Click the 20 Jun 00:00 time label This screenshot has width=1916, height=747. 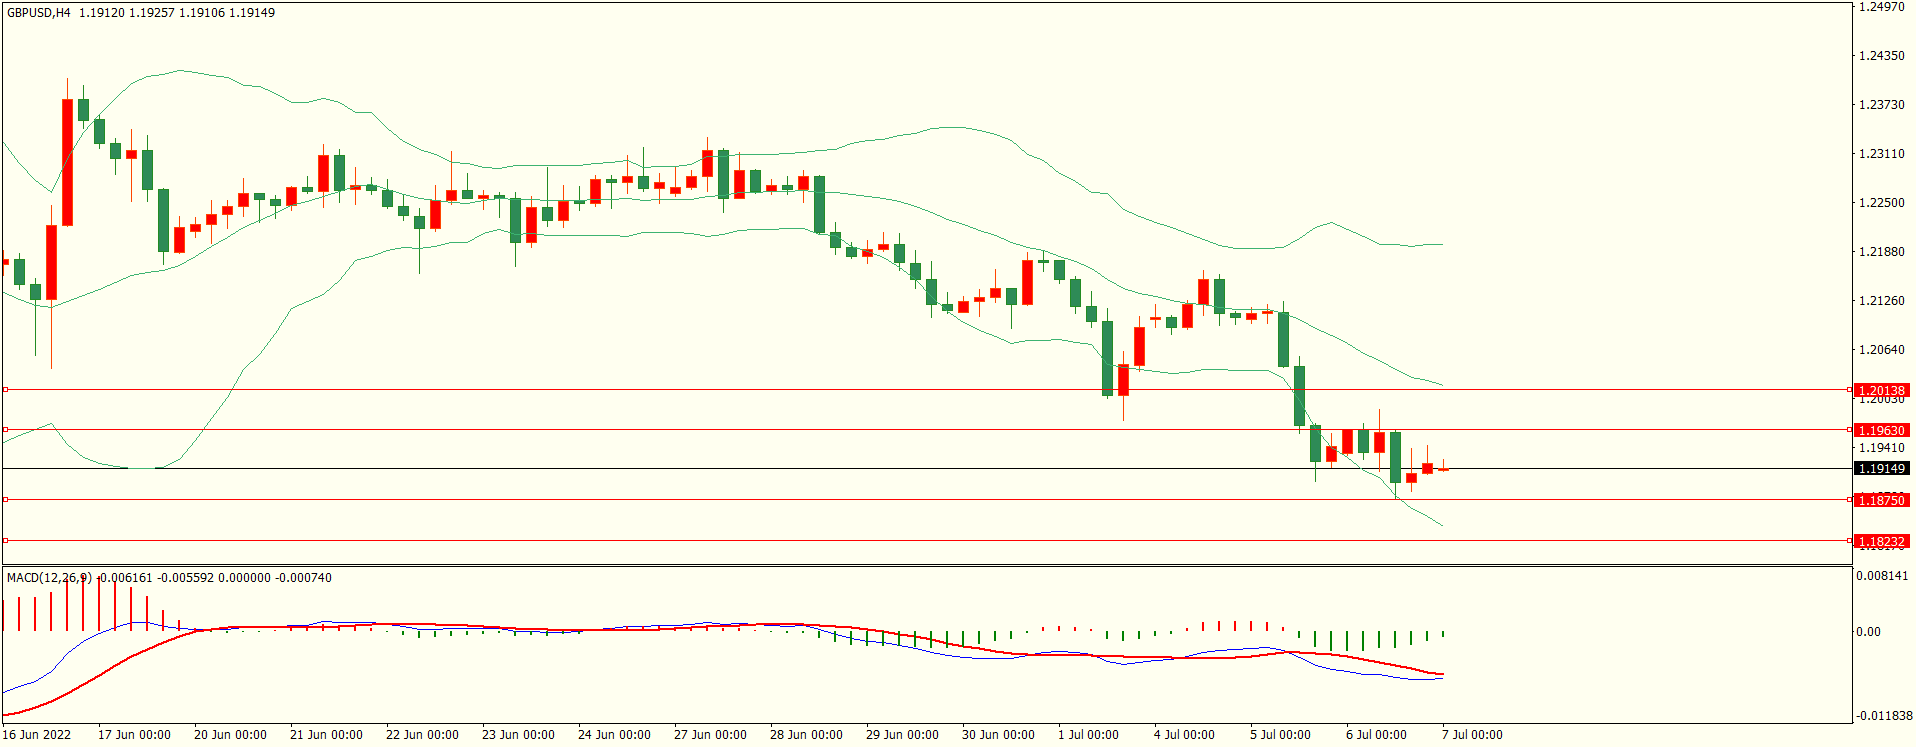(x=230, y=734)
